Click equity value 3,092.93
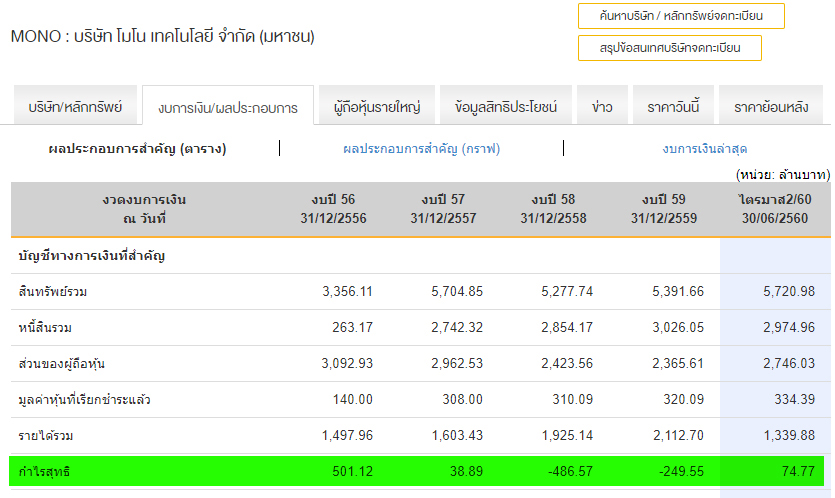The height and width of the screenshot is (498, 835). coord(347,363)
